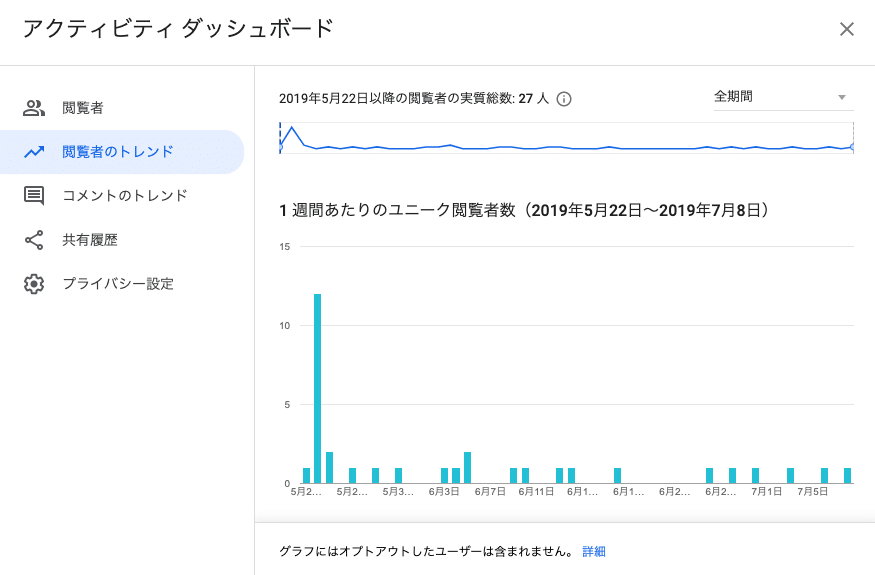The image size is (875, 575).
Task: Close the activity dashboard dialog
Action: pyautogui.click(x=847, y=29)
